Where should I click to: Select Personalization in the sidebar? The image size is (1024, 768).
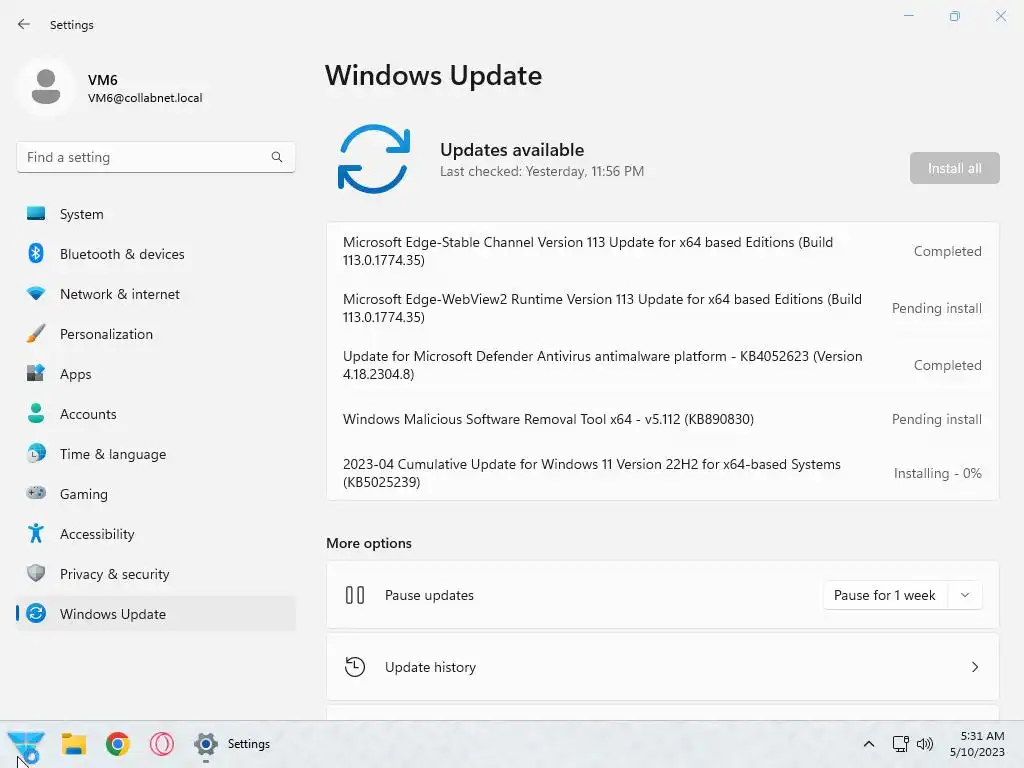point(155,334)
